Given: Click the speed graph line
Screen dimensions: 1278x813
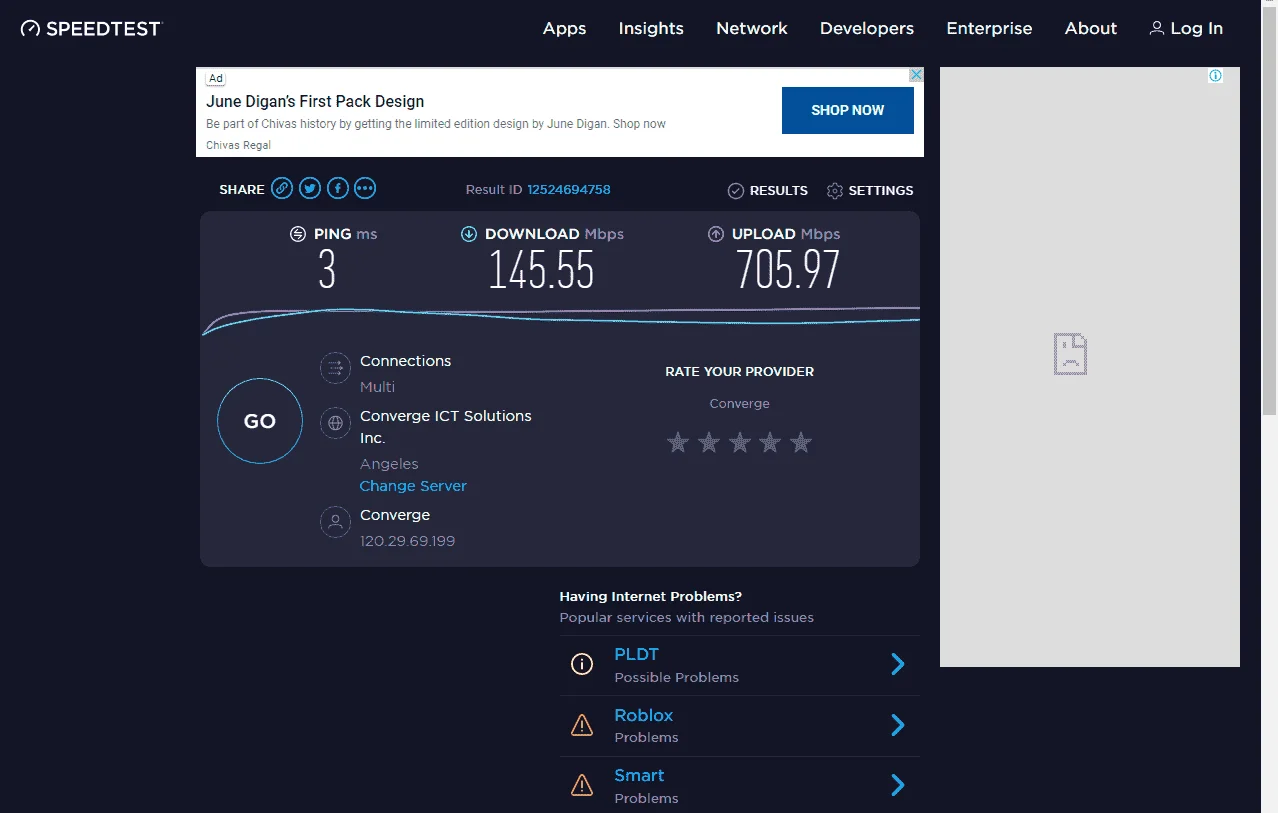Looking at the screenshot, I should click(x=560, y=319).
